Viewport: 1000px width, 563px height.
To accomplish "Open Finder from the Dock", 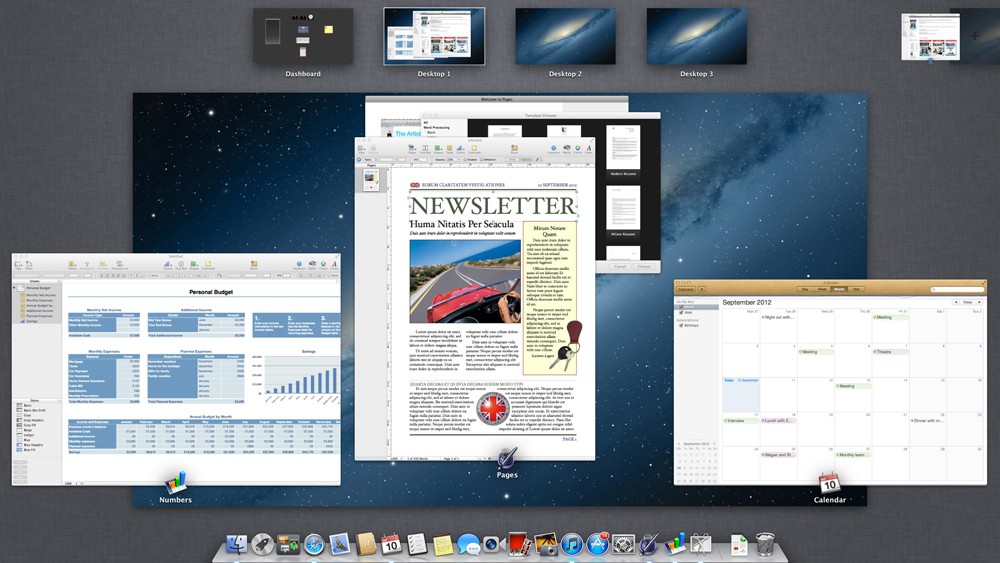I will (x=237, y=545).
